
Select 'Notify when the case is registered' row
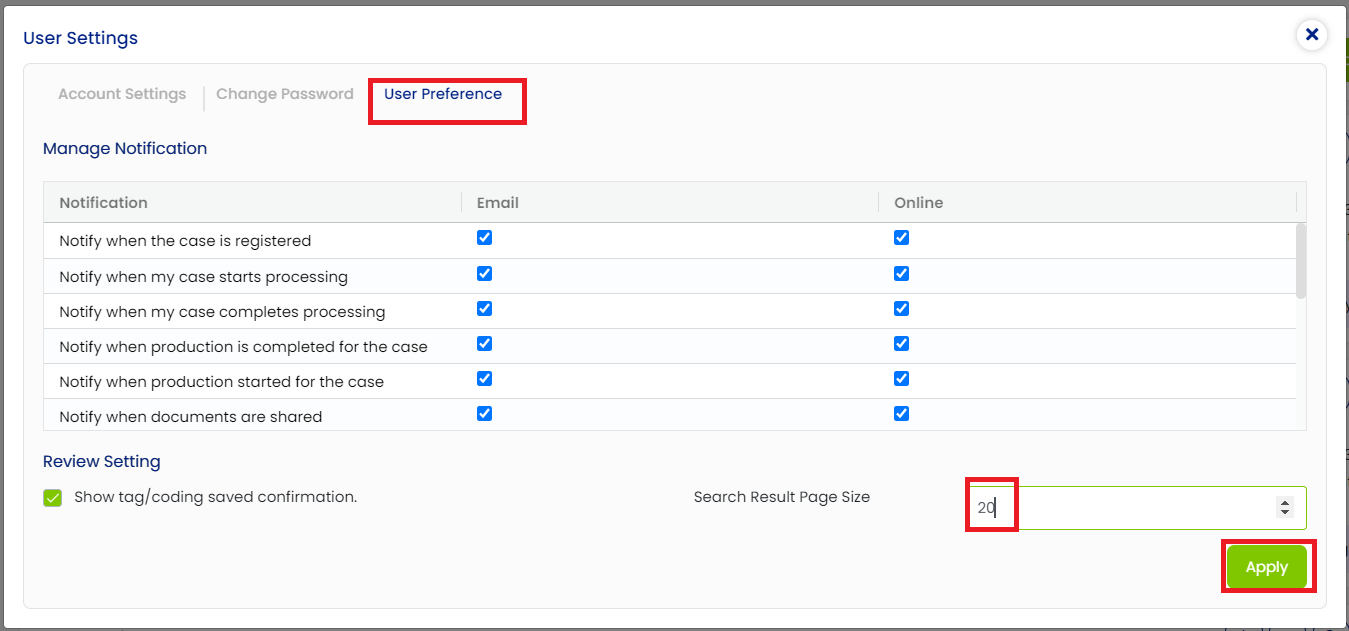[x=669, y=240]
